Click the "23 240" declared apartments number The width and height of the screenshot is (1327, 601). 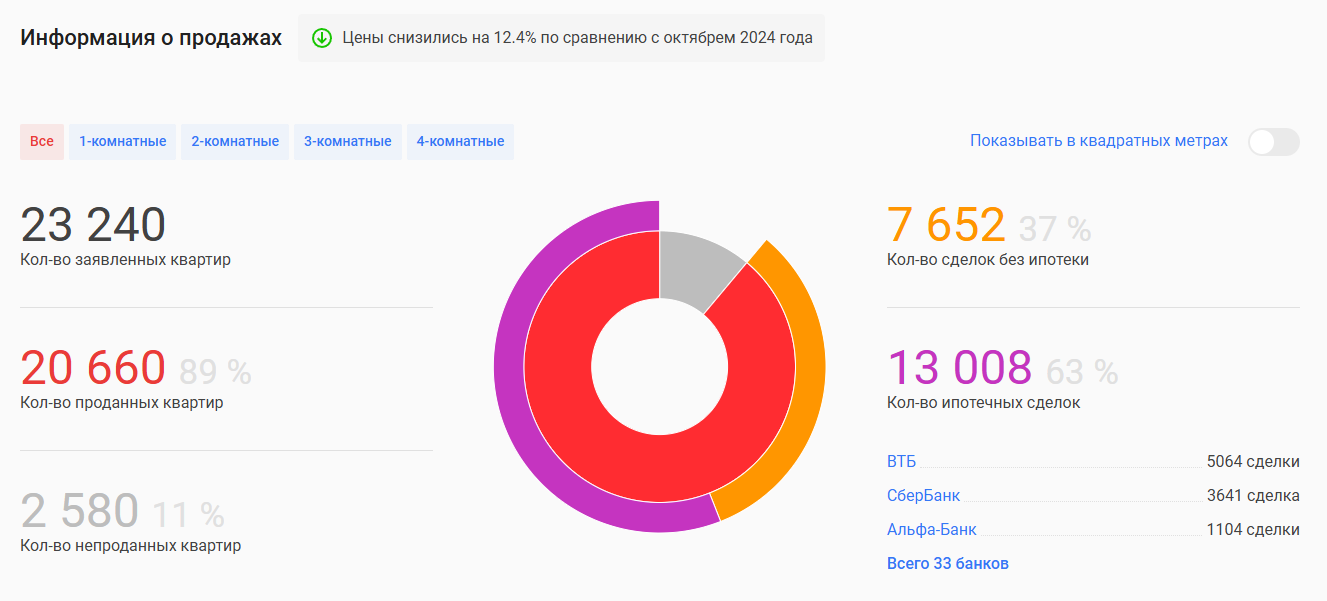93,225
